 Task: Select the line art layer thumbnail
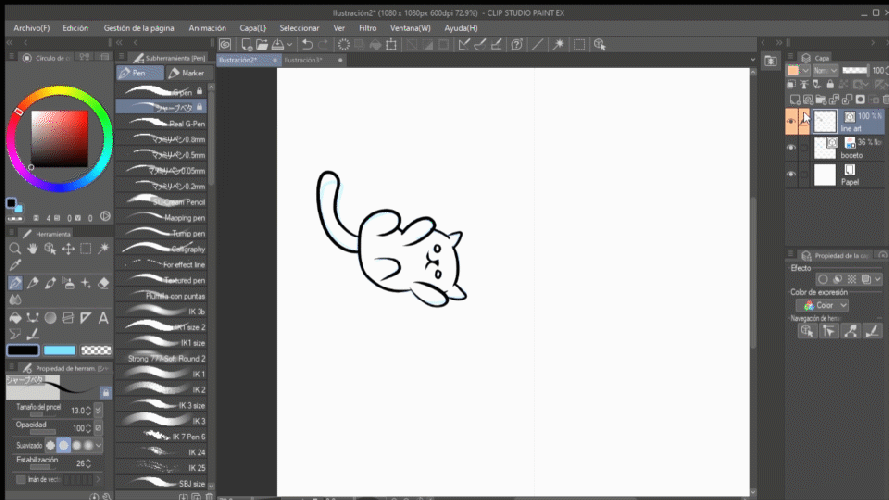825,122
